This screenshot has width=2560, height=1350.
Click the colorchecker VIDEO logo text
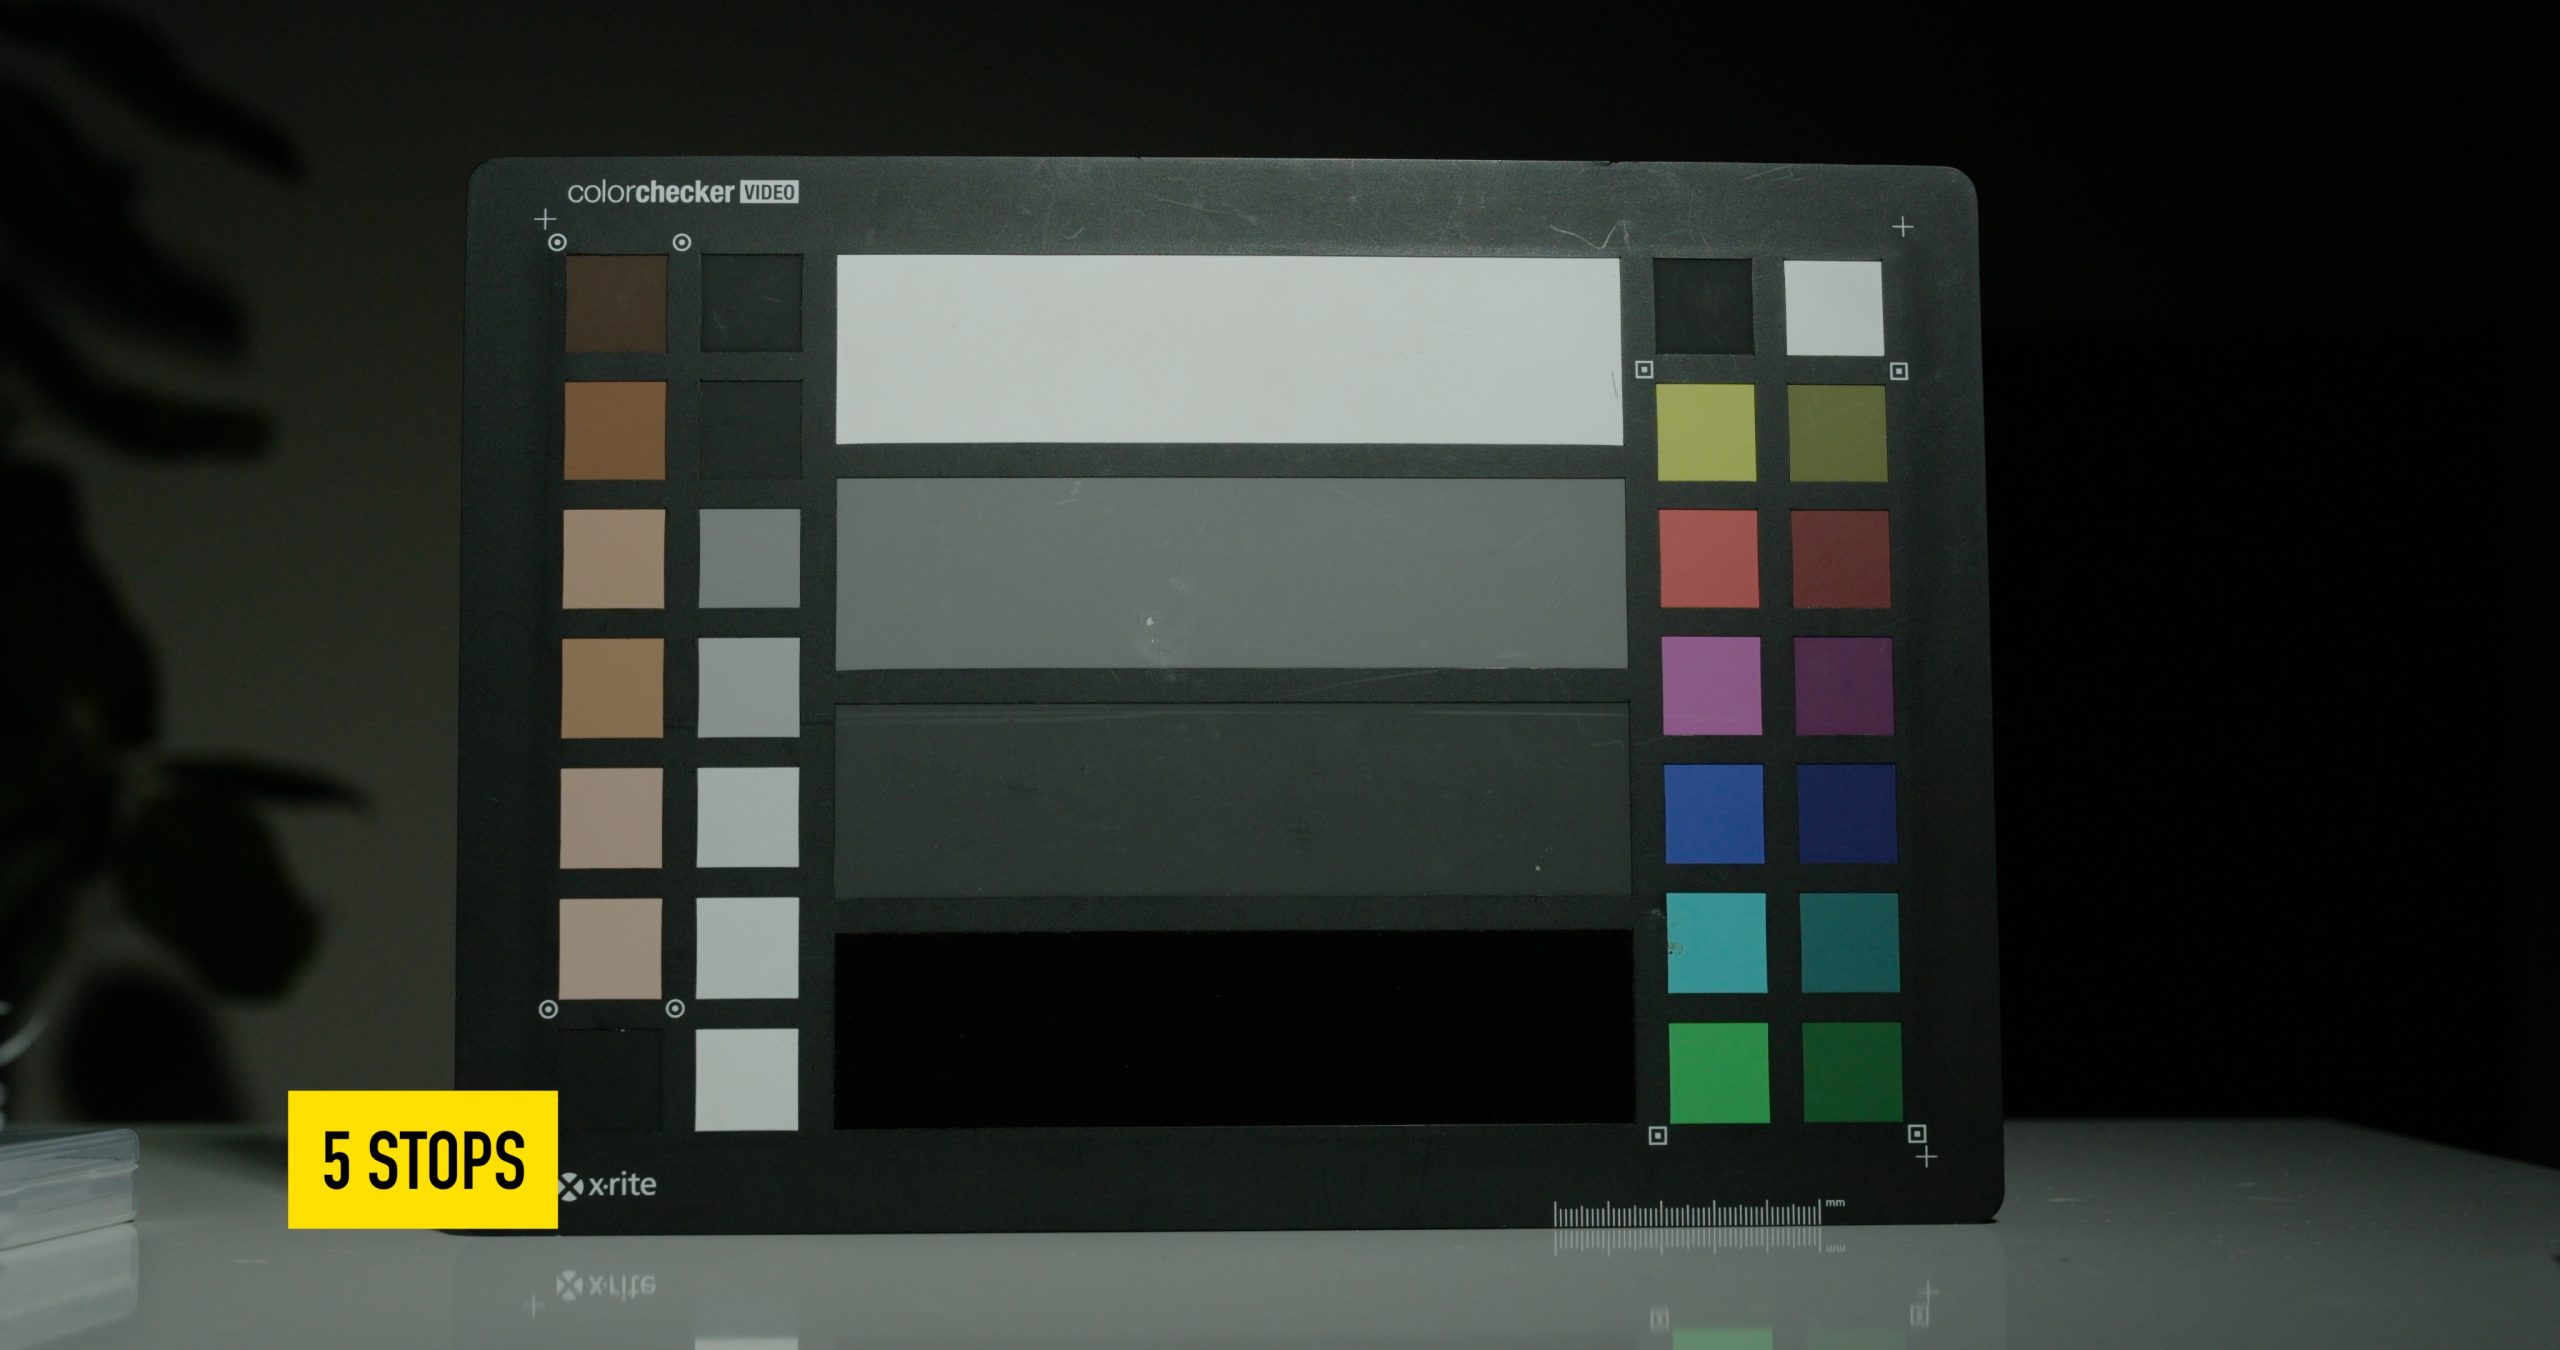click(x=682, y=192)
